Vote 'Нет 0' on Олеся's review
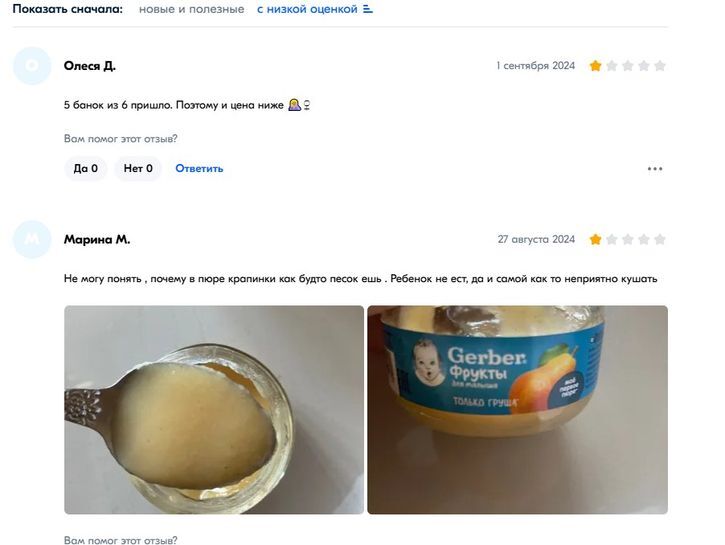The height and width of the screenshot is (545, 725). pyautogui.click(x=138, y=169)
